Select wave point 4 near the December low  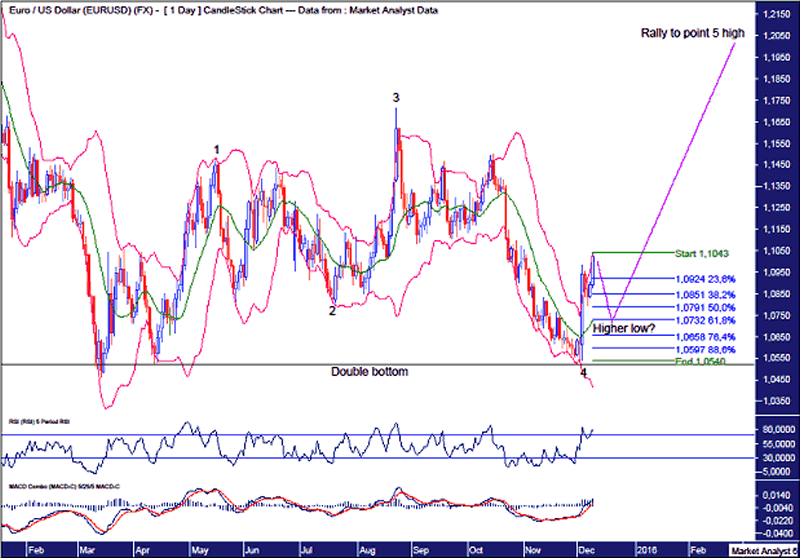point(584,372)
